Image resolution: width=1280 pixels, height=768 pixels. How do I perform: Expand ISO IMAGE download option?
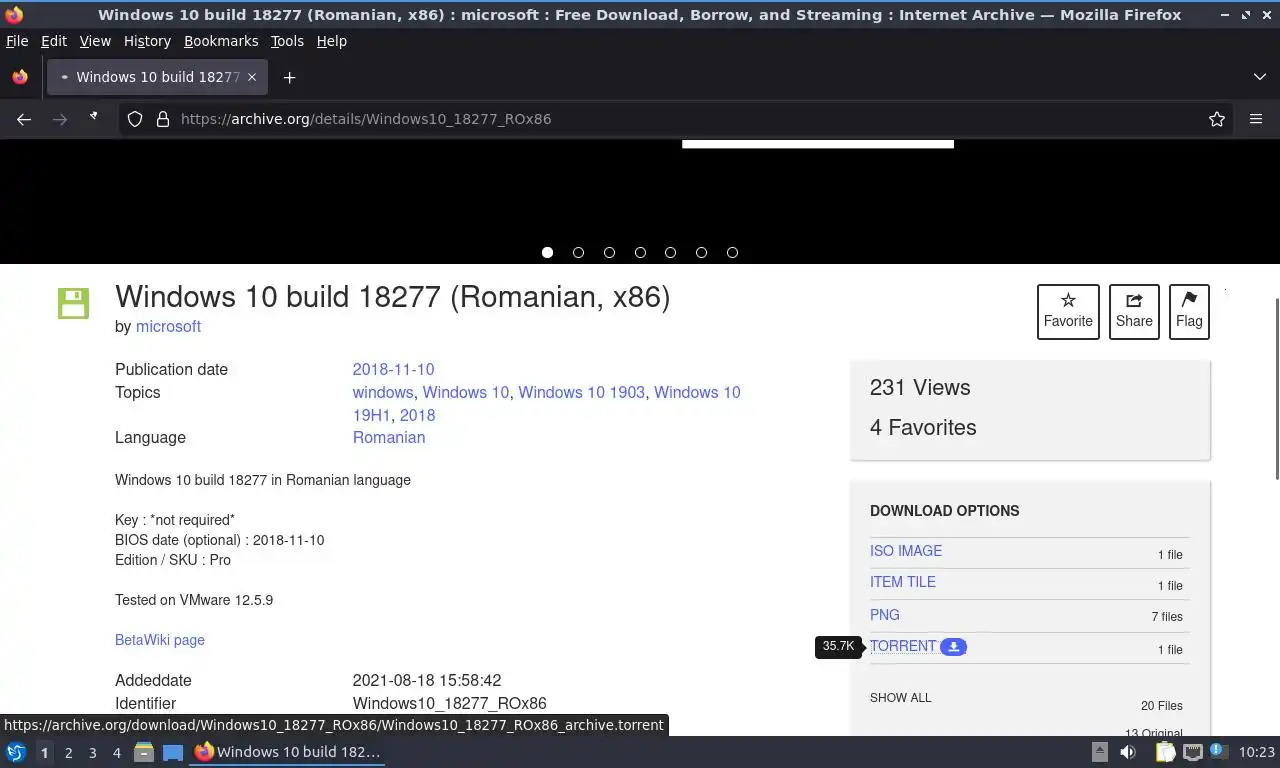pos(906,551)
